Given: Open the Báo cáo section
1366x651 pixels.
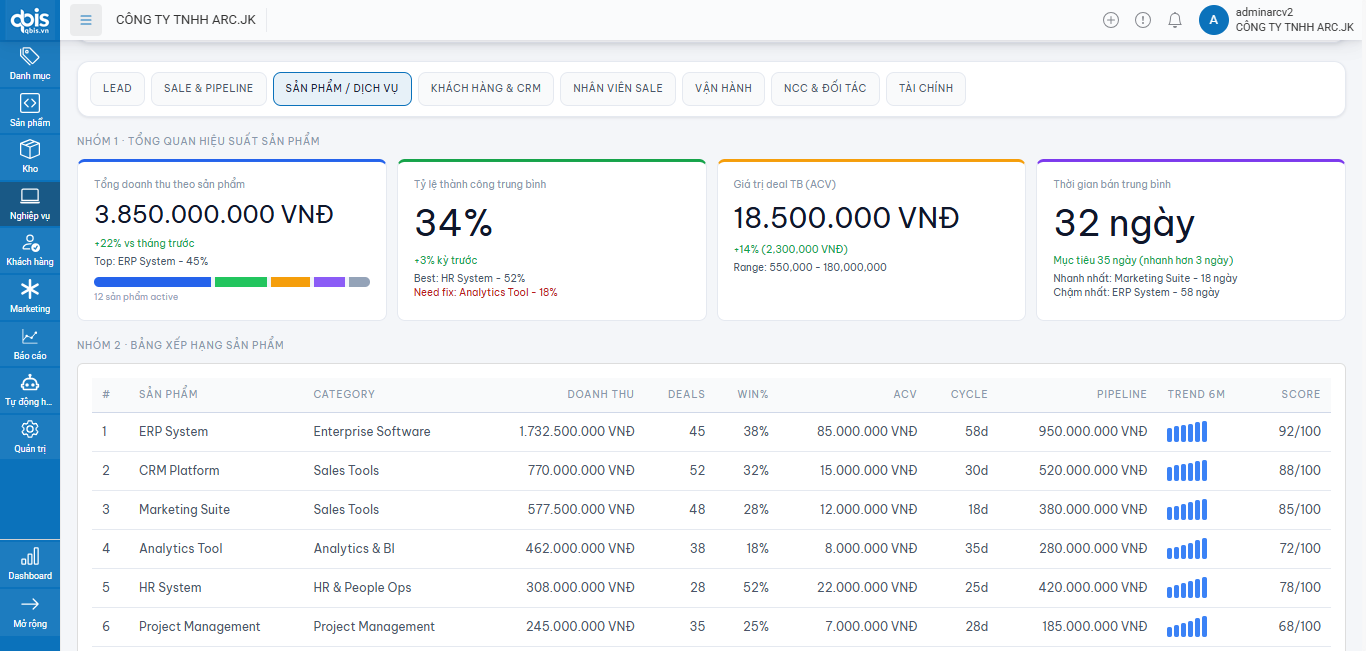Looking at the screenshot, I should (x=30, y=345).
